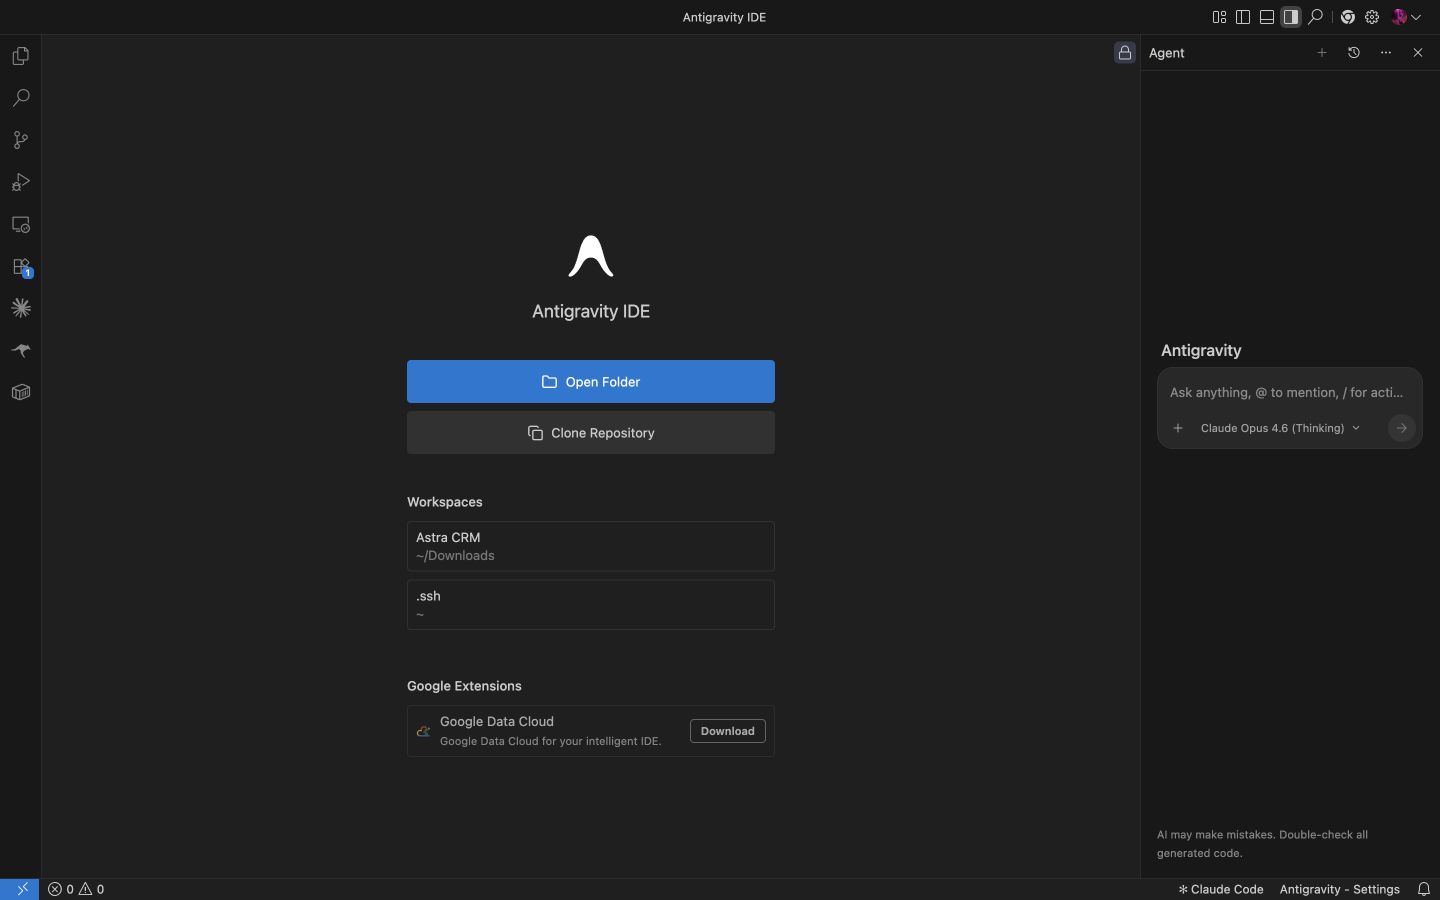Focus the Ask anything agent input field

click(1289, 392)
